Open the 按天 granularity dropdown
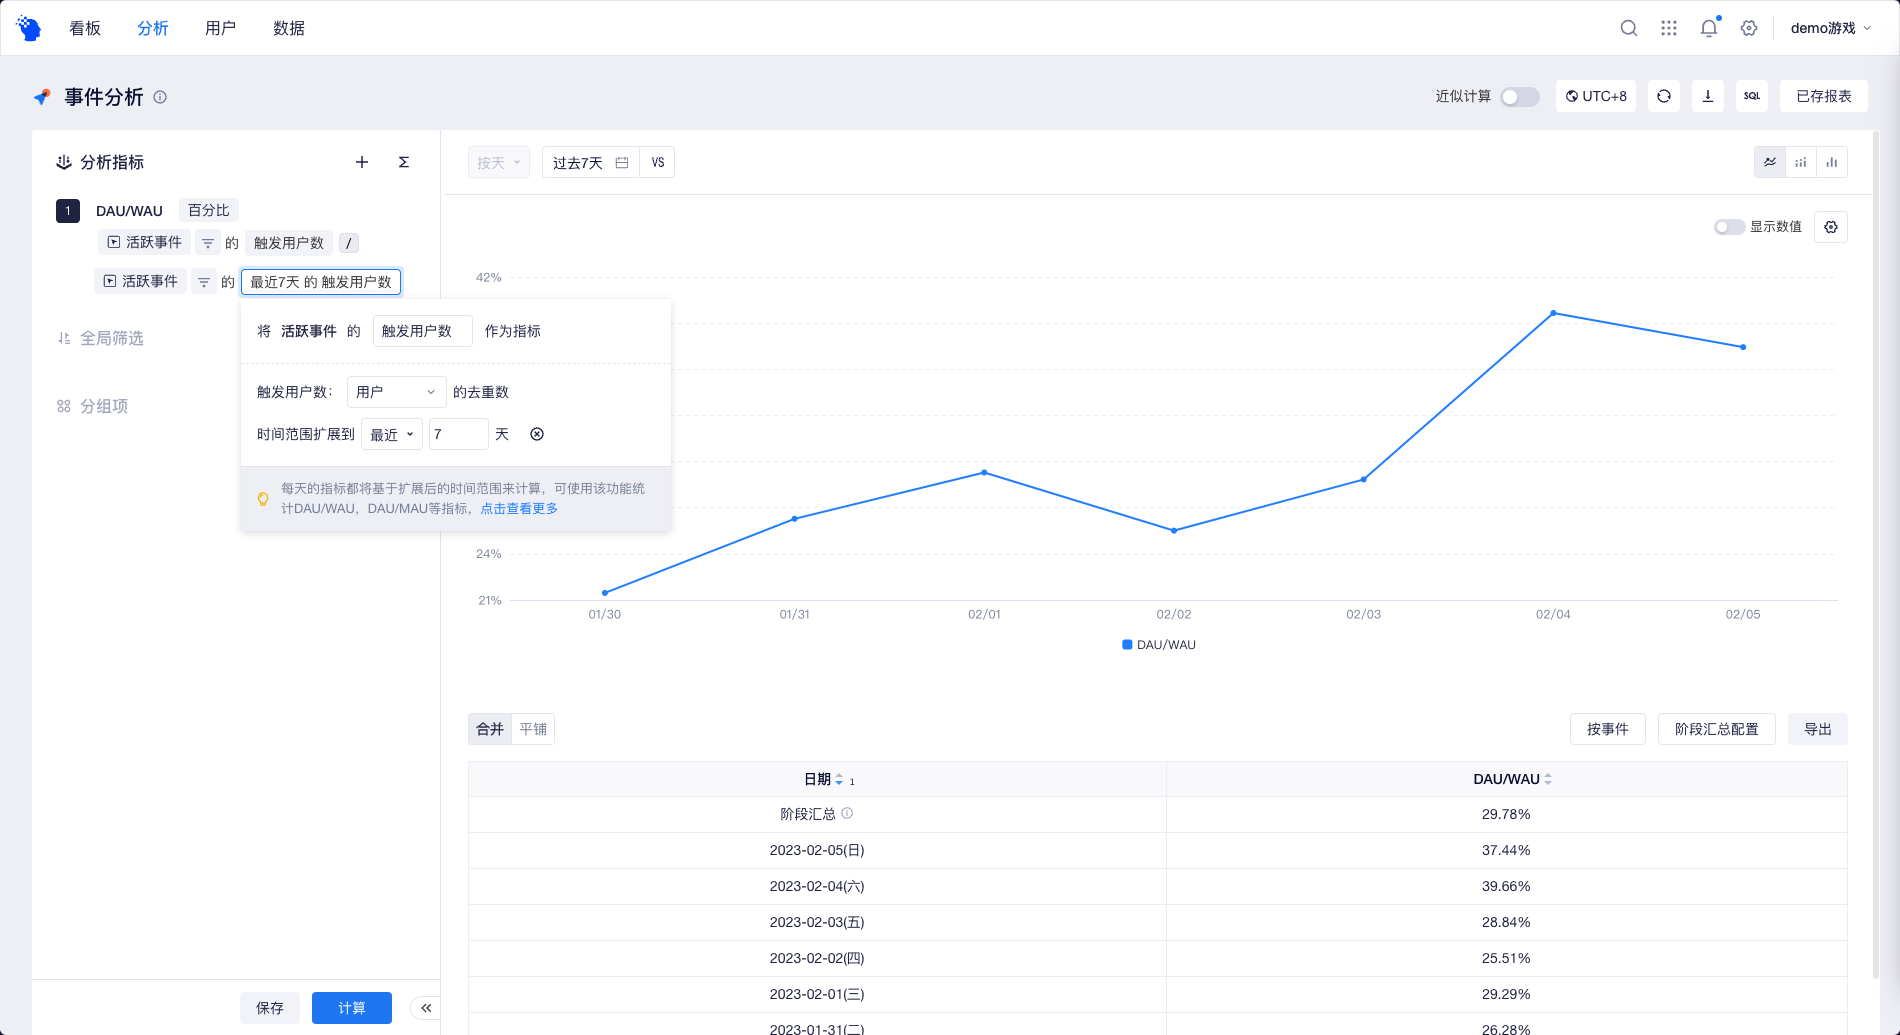Image resolution: width=1900 pixels, height=1035 pixels. [498, 162]
